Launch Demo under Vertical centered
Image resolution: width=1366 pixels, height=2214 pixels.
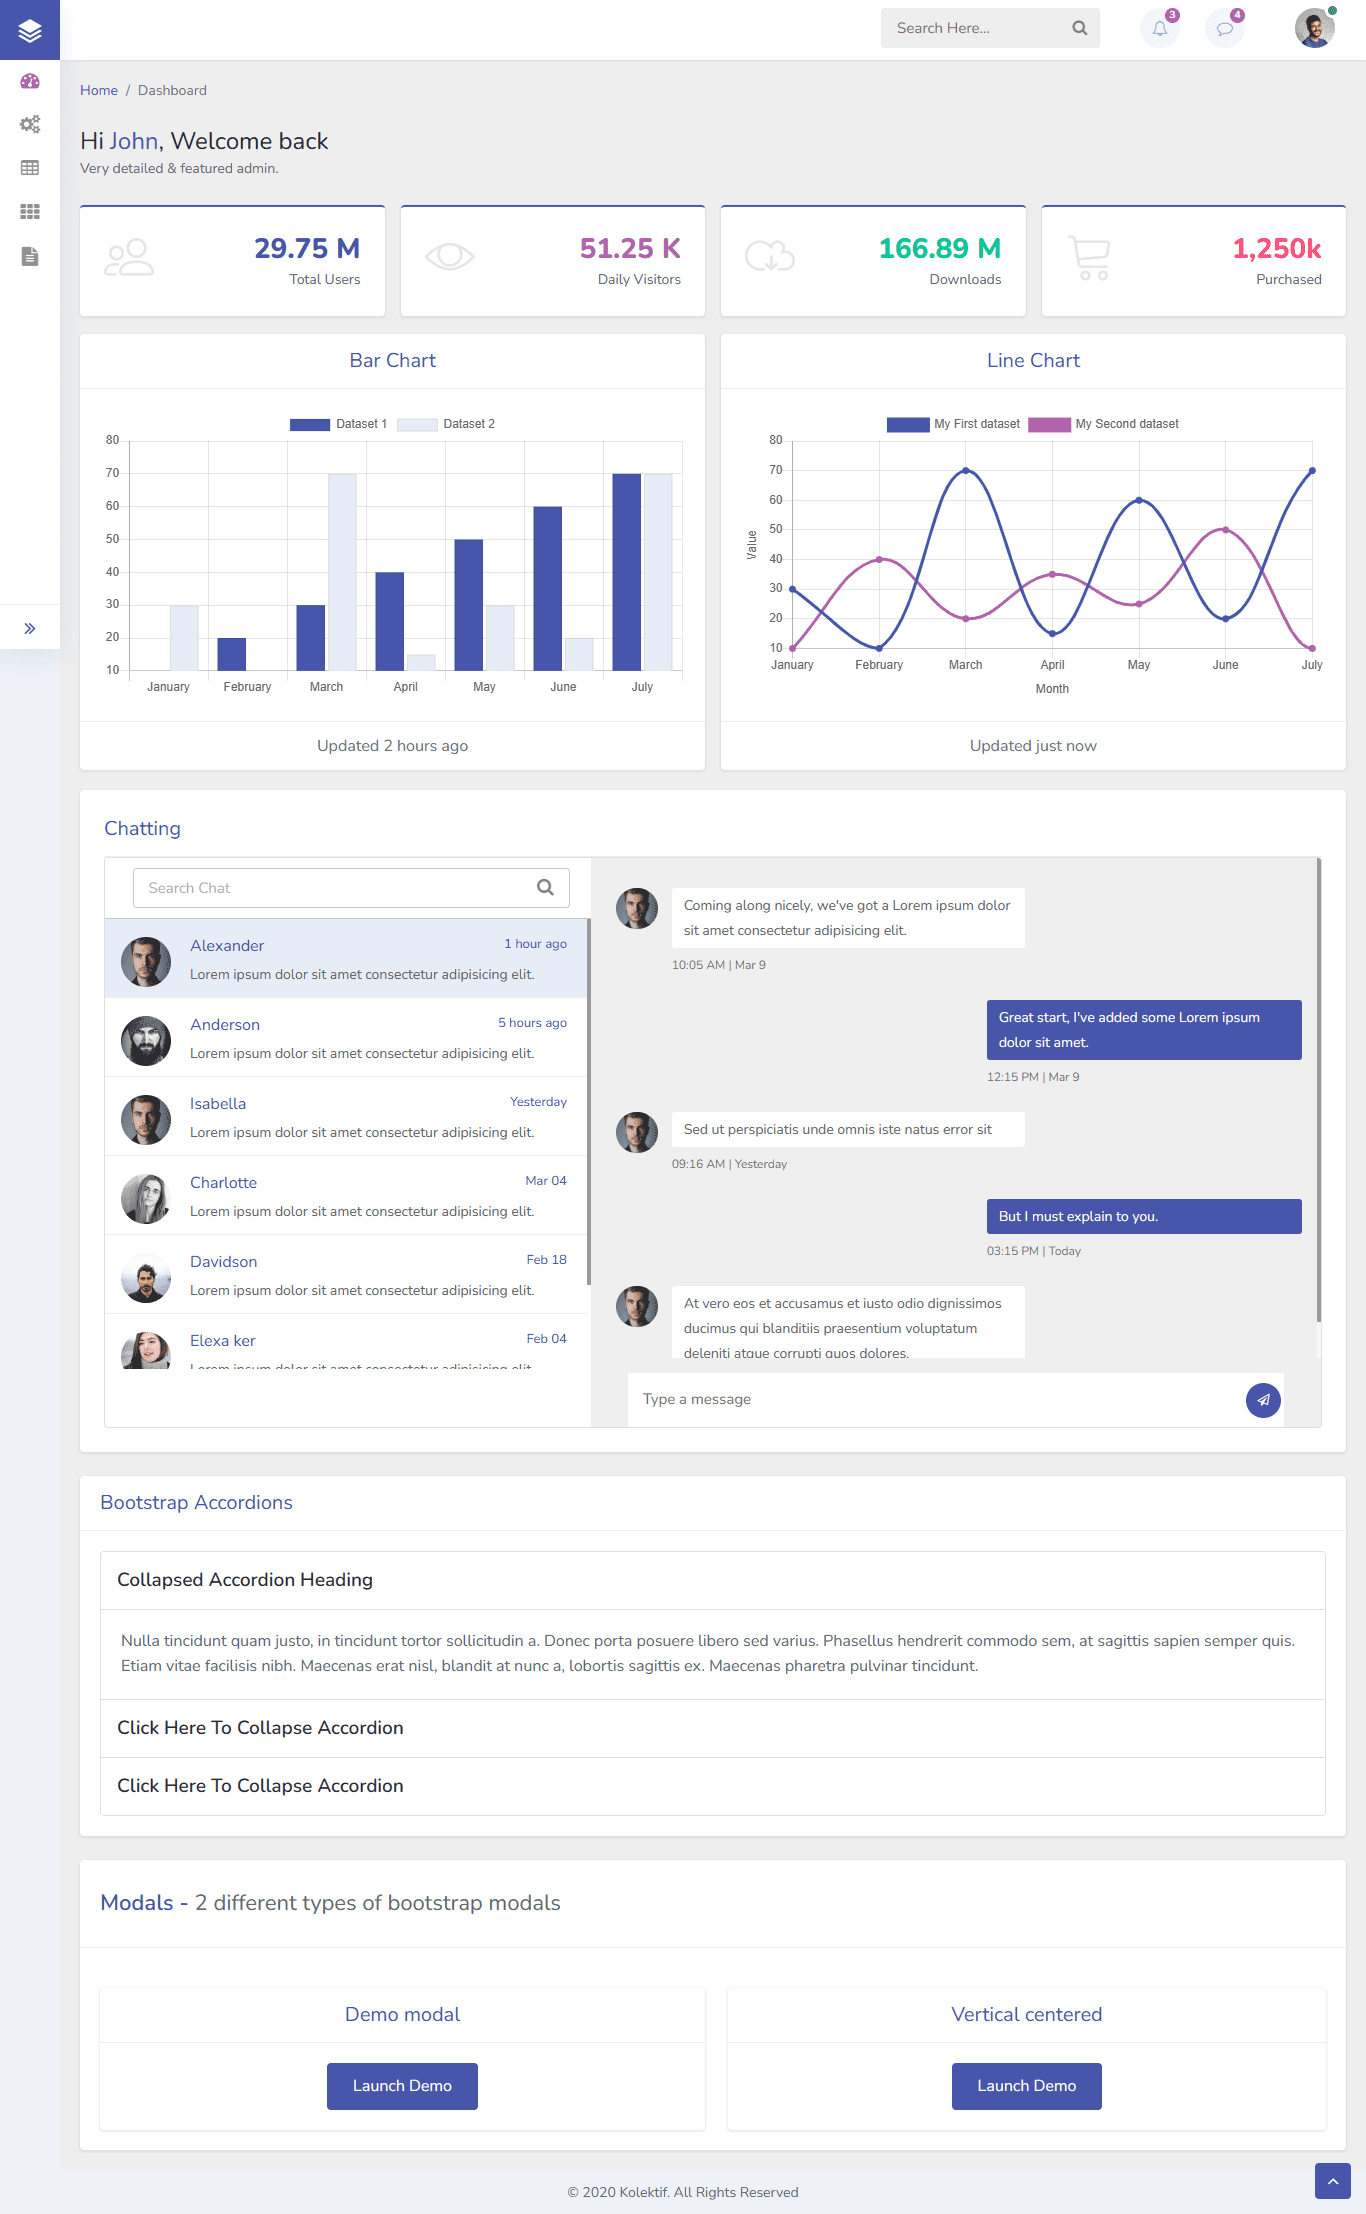pyautogui.click(x=1027, y=2086)
